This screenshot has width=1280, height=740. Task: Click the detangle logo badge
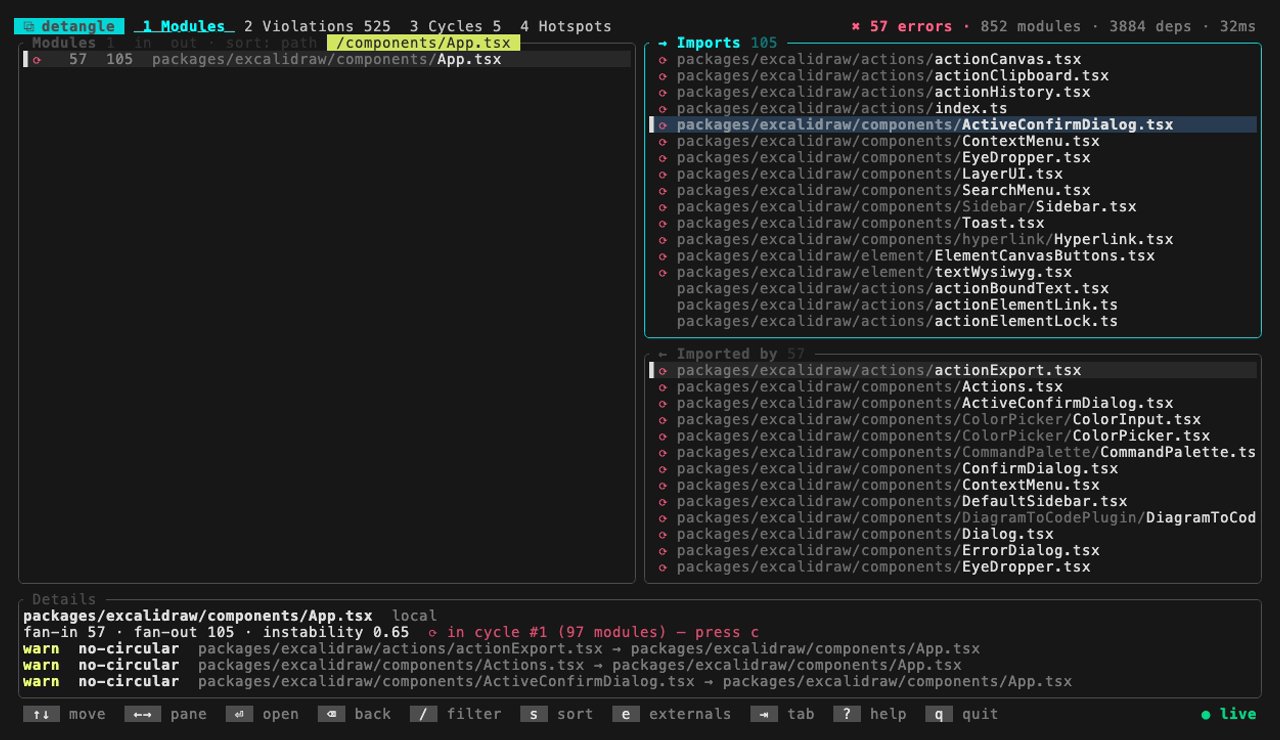pos(69,26)
